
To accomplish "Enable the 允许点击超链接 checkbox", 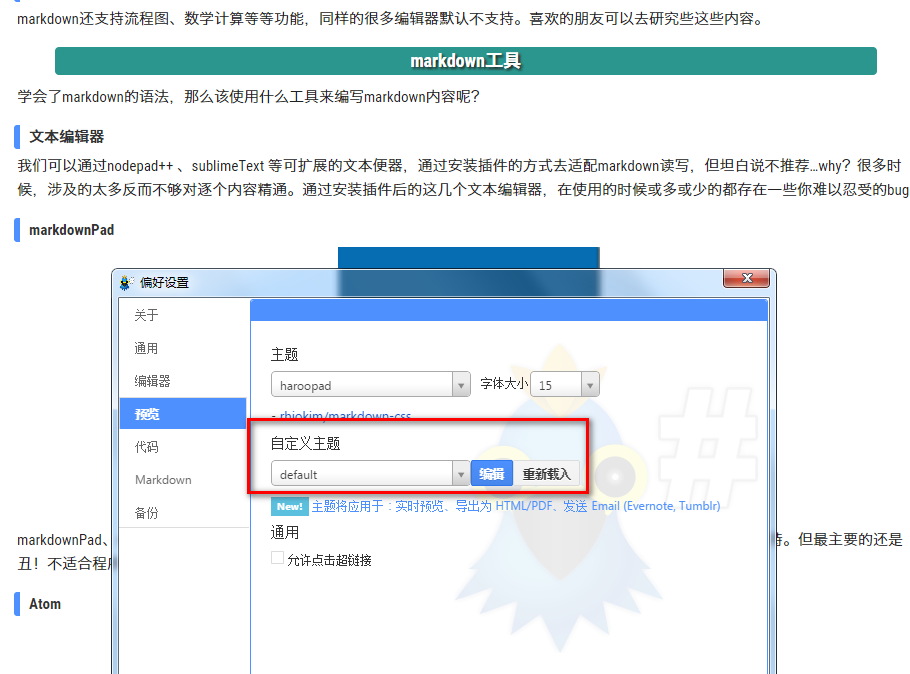I will click(x=277, y=559).
